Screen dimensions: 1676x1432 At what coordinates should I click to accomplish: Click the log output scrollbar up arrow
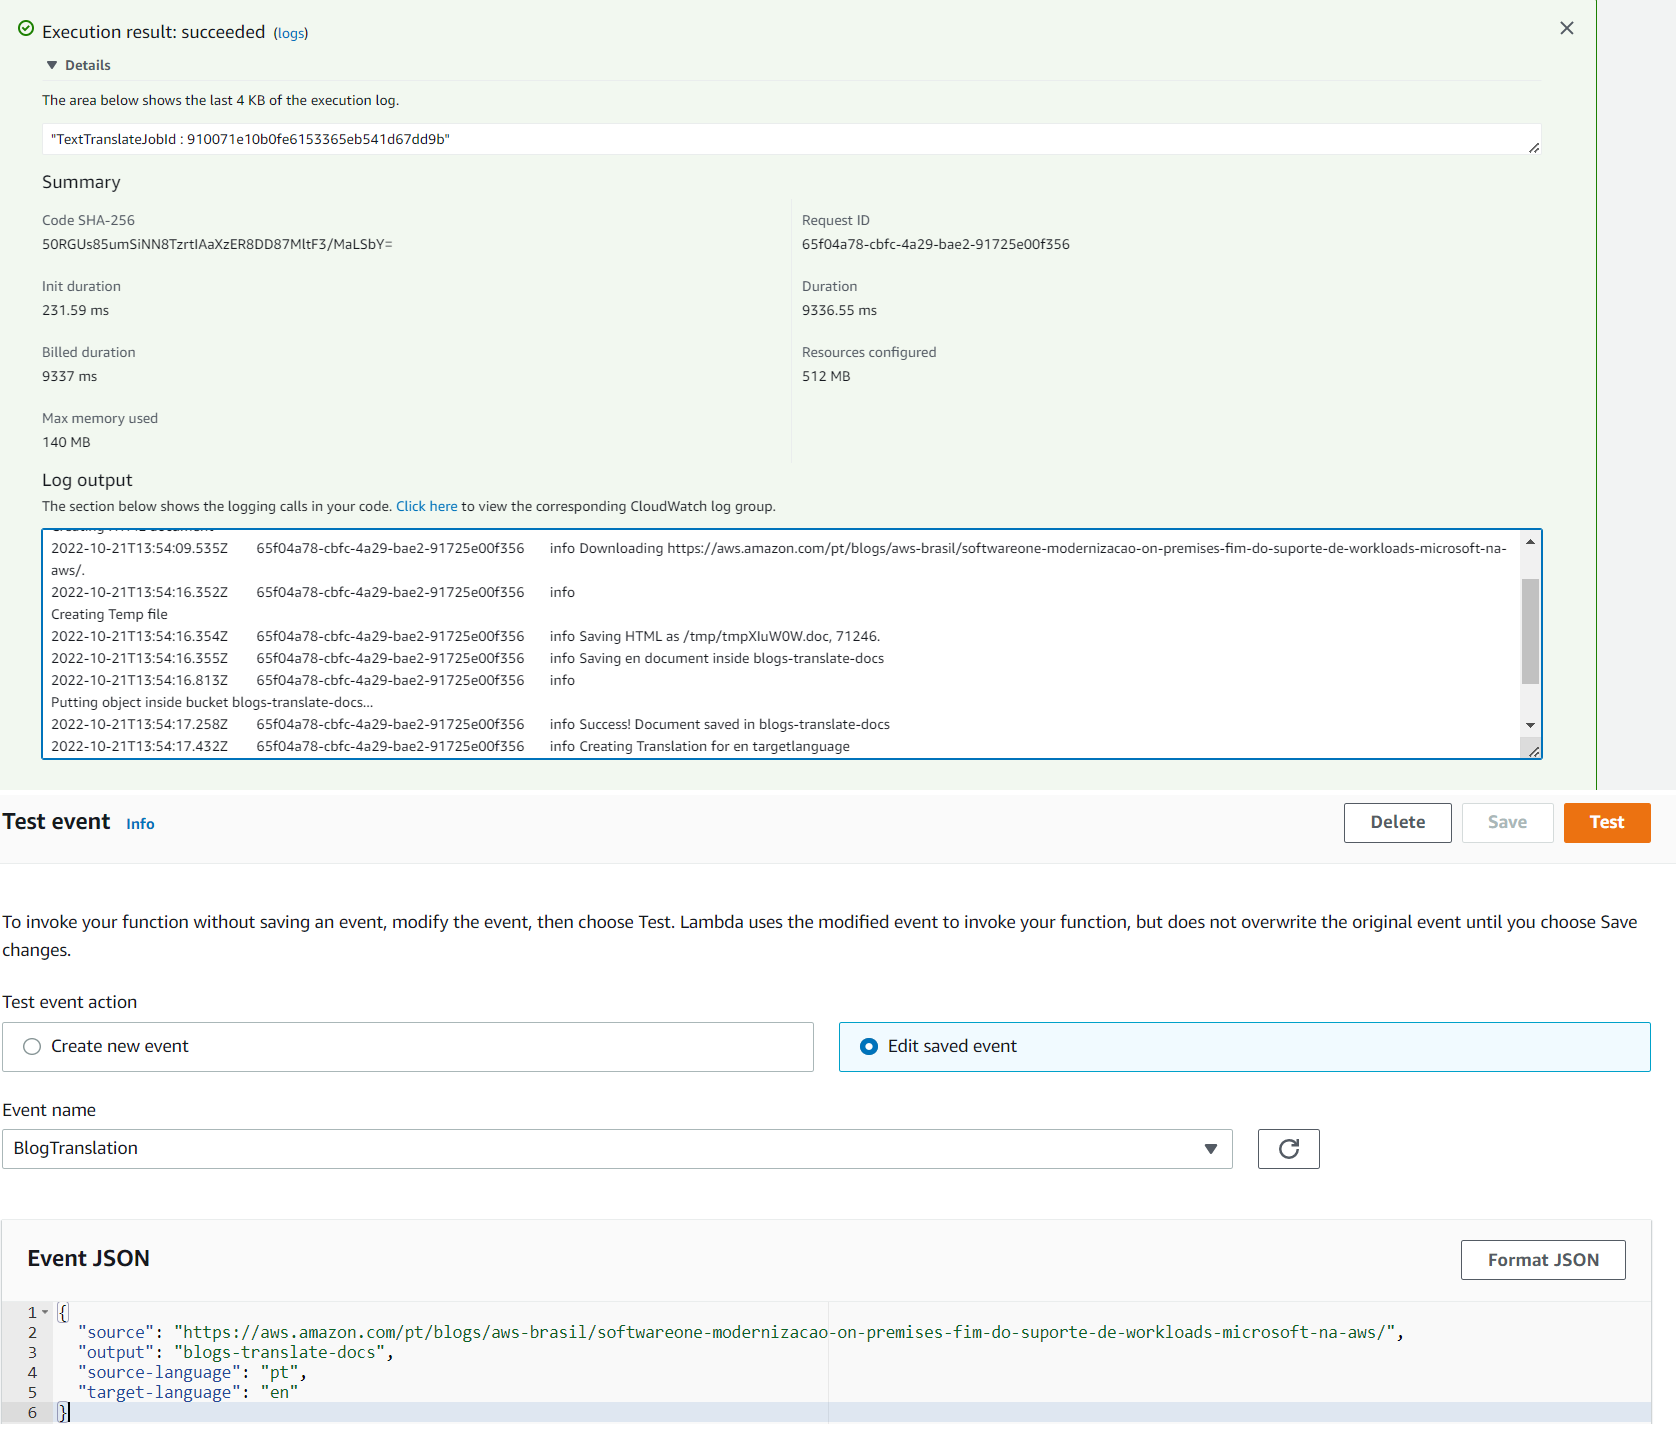[1530, 541]
